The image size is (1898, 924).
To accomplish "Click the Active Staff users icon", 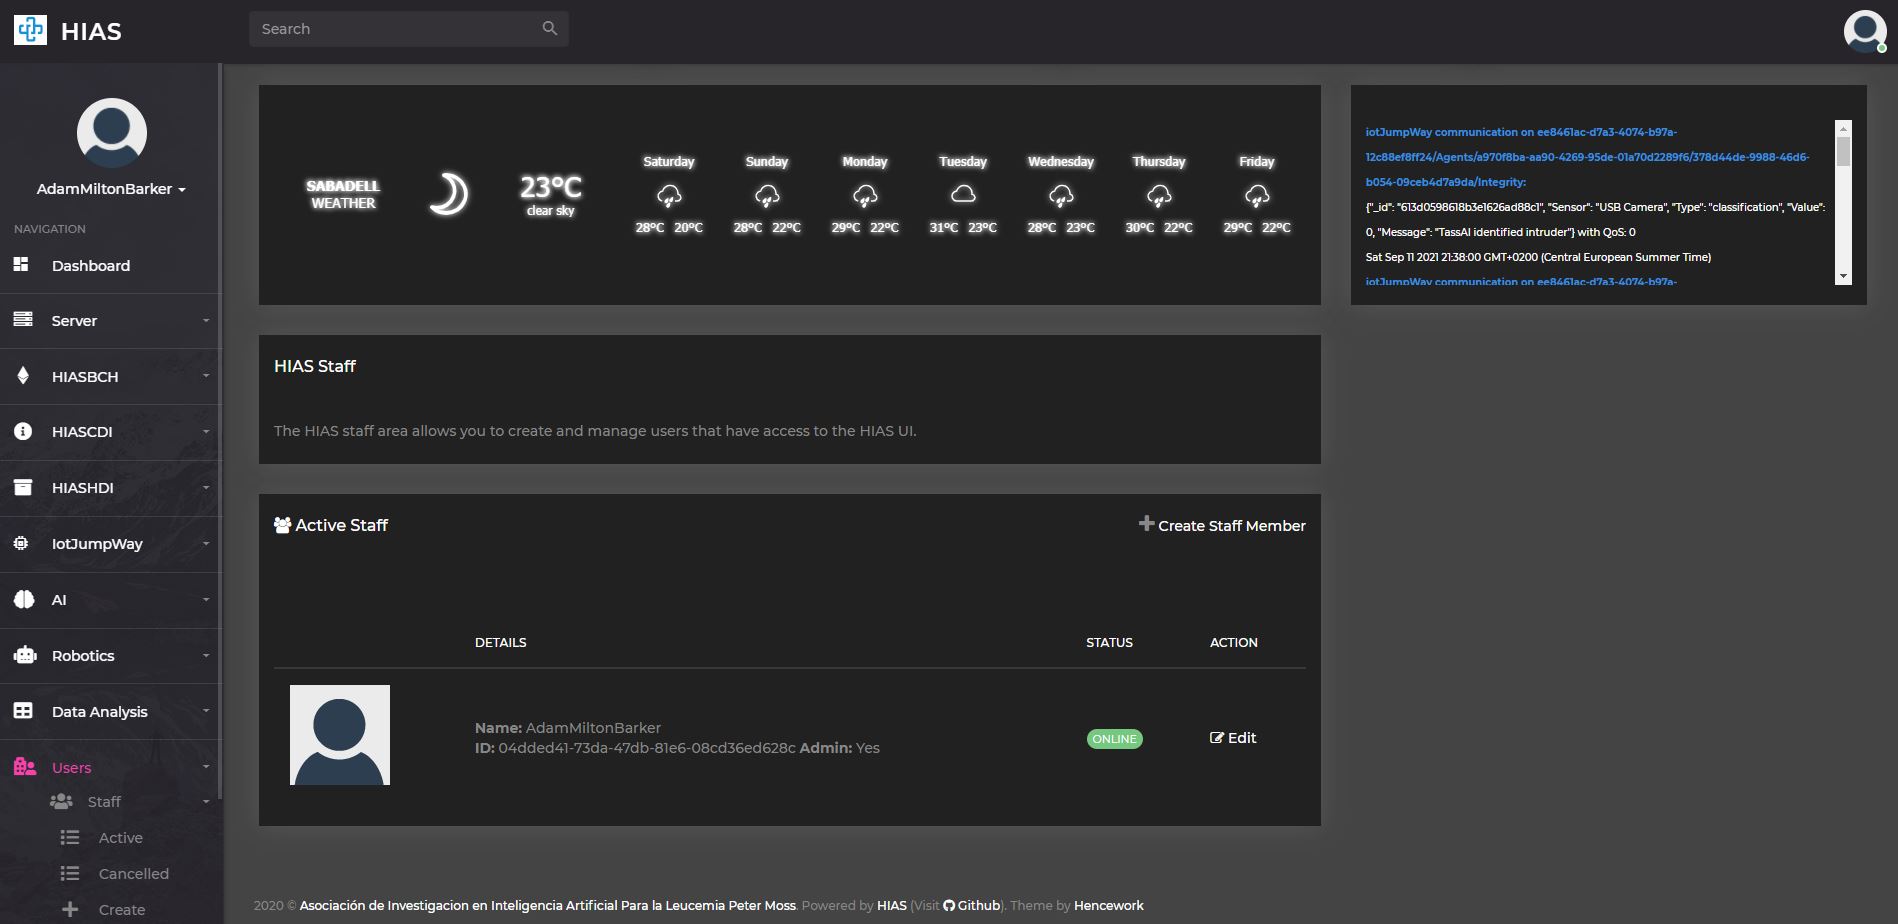I will [283, 525].
